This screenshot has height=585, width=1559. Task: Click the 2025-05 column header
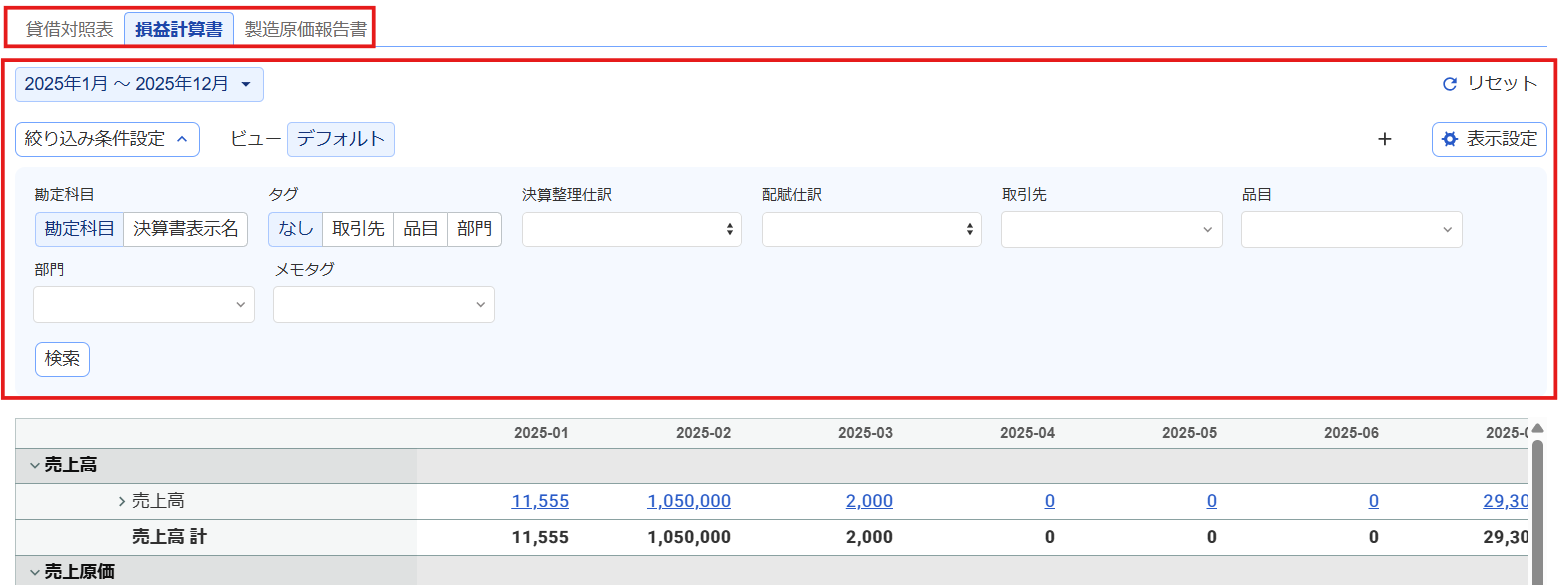pyautogui.click(x=1189, y=433)
